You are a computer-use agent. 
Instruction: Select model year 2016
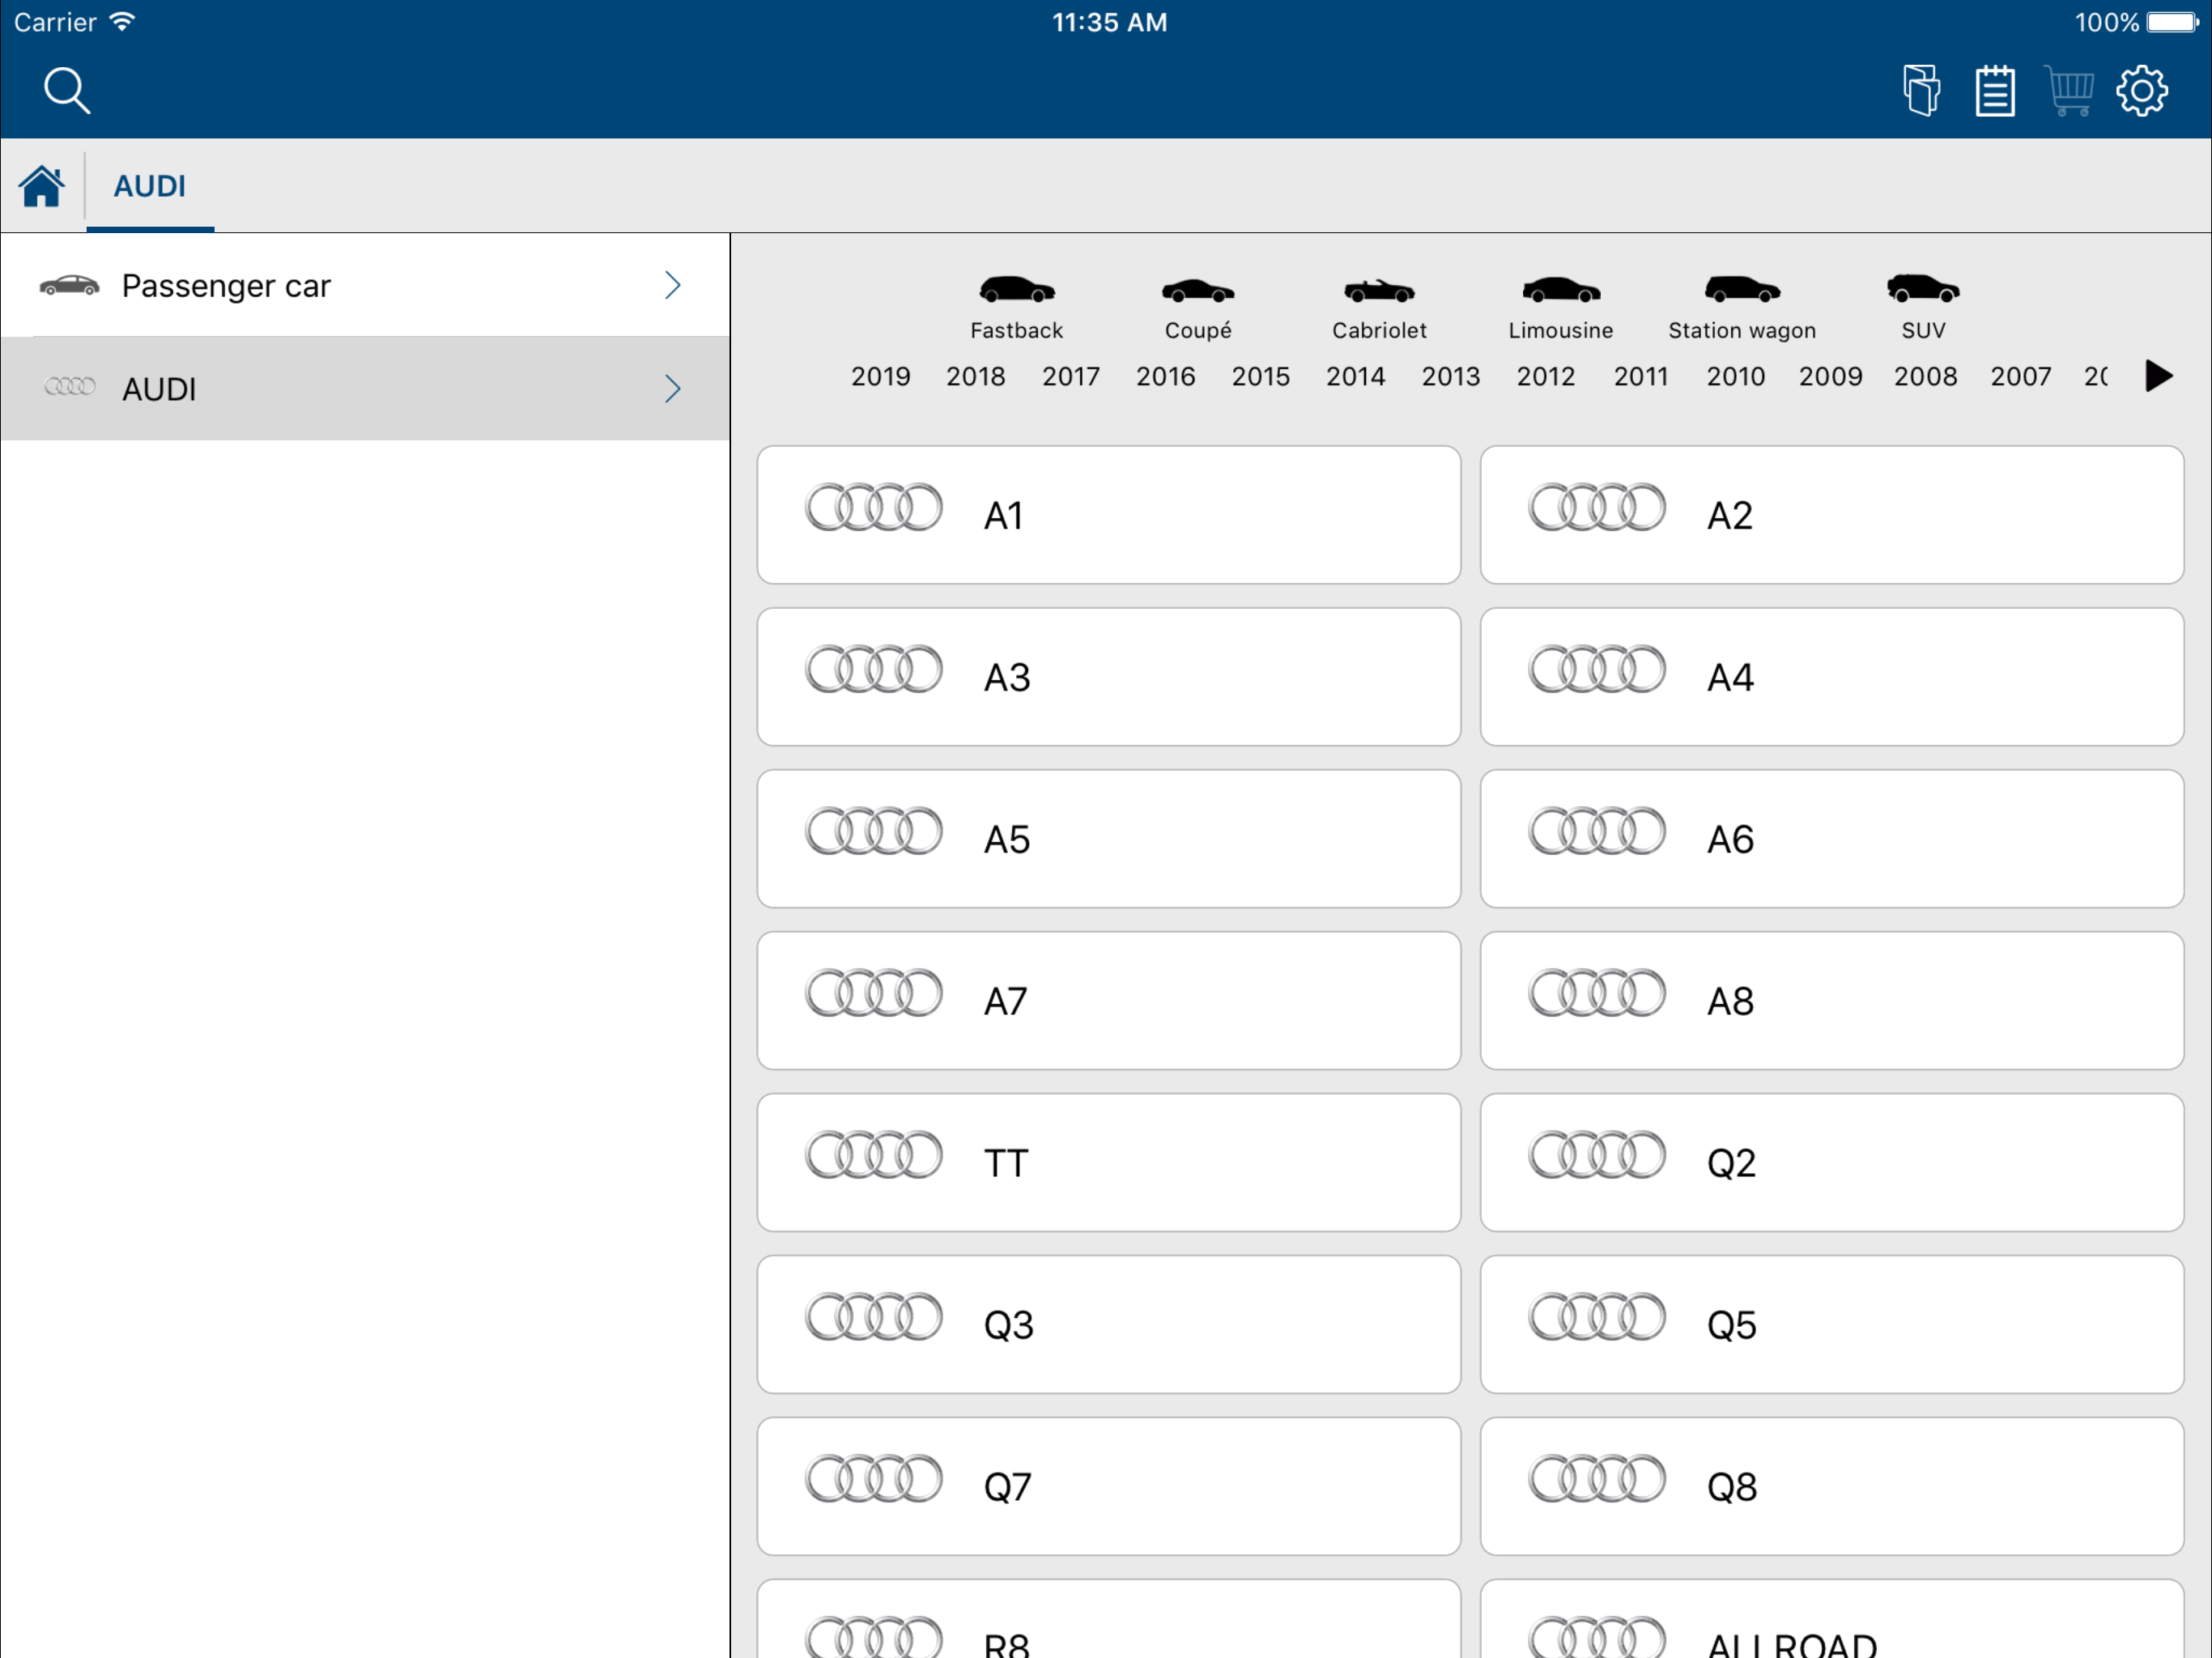pyautogui.click(x=1165, y=377)
